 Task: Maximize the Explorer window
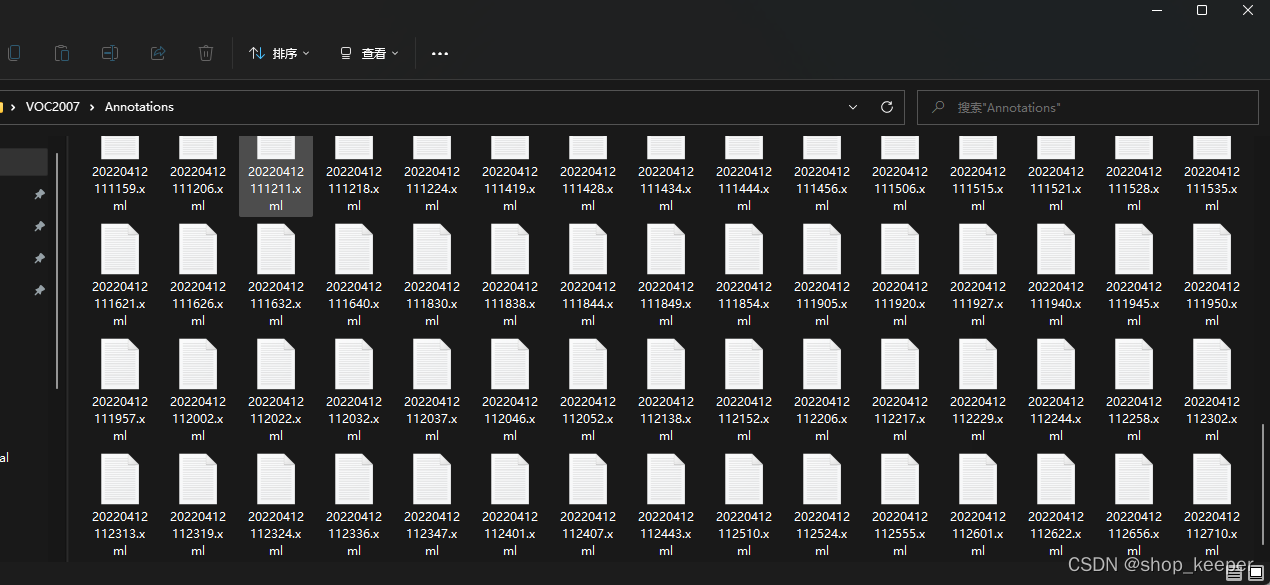1202,10
